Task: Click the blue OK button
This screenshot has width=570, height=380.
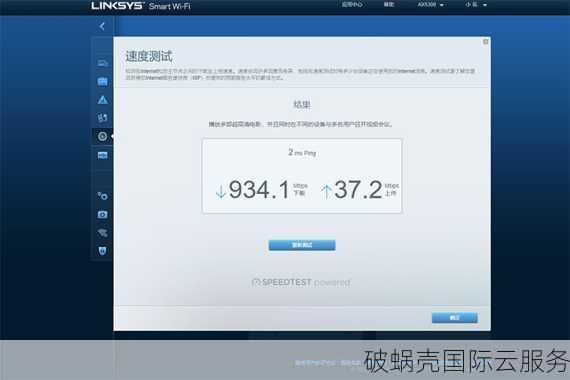Action: [455, 317]
